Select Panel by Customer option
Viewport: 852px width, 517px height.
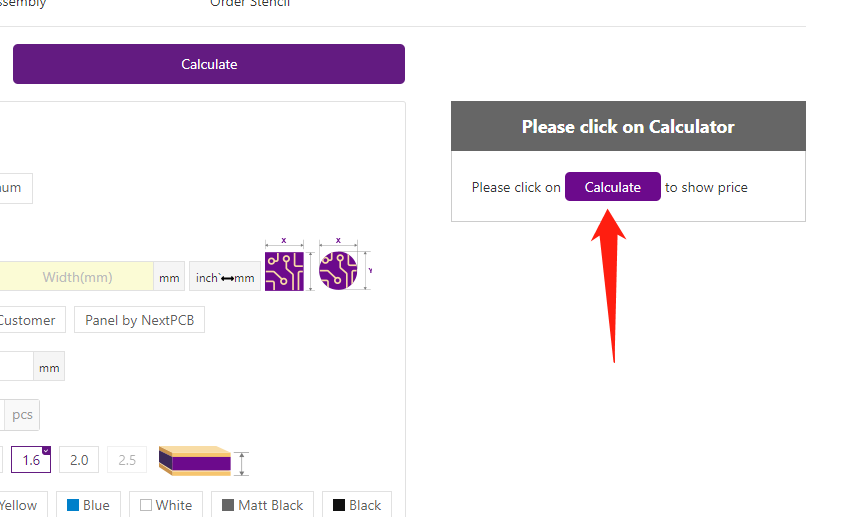tap(30, 320)
